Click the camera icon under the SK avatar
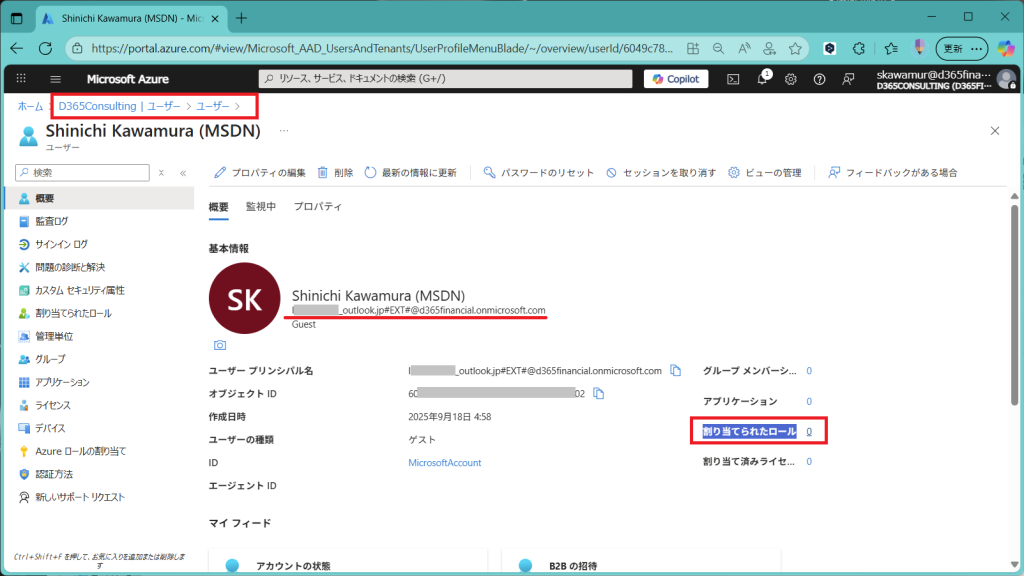Image resolution: width=1024 pixels, height=576 pixels. click(219, 345)
